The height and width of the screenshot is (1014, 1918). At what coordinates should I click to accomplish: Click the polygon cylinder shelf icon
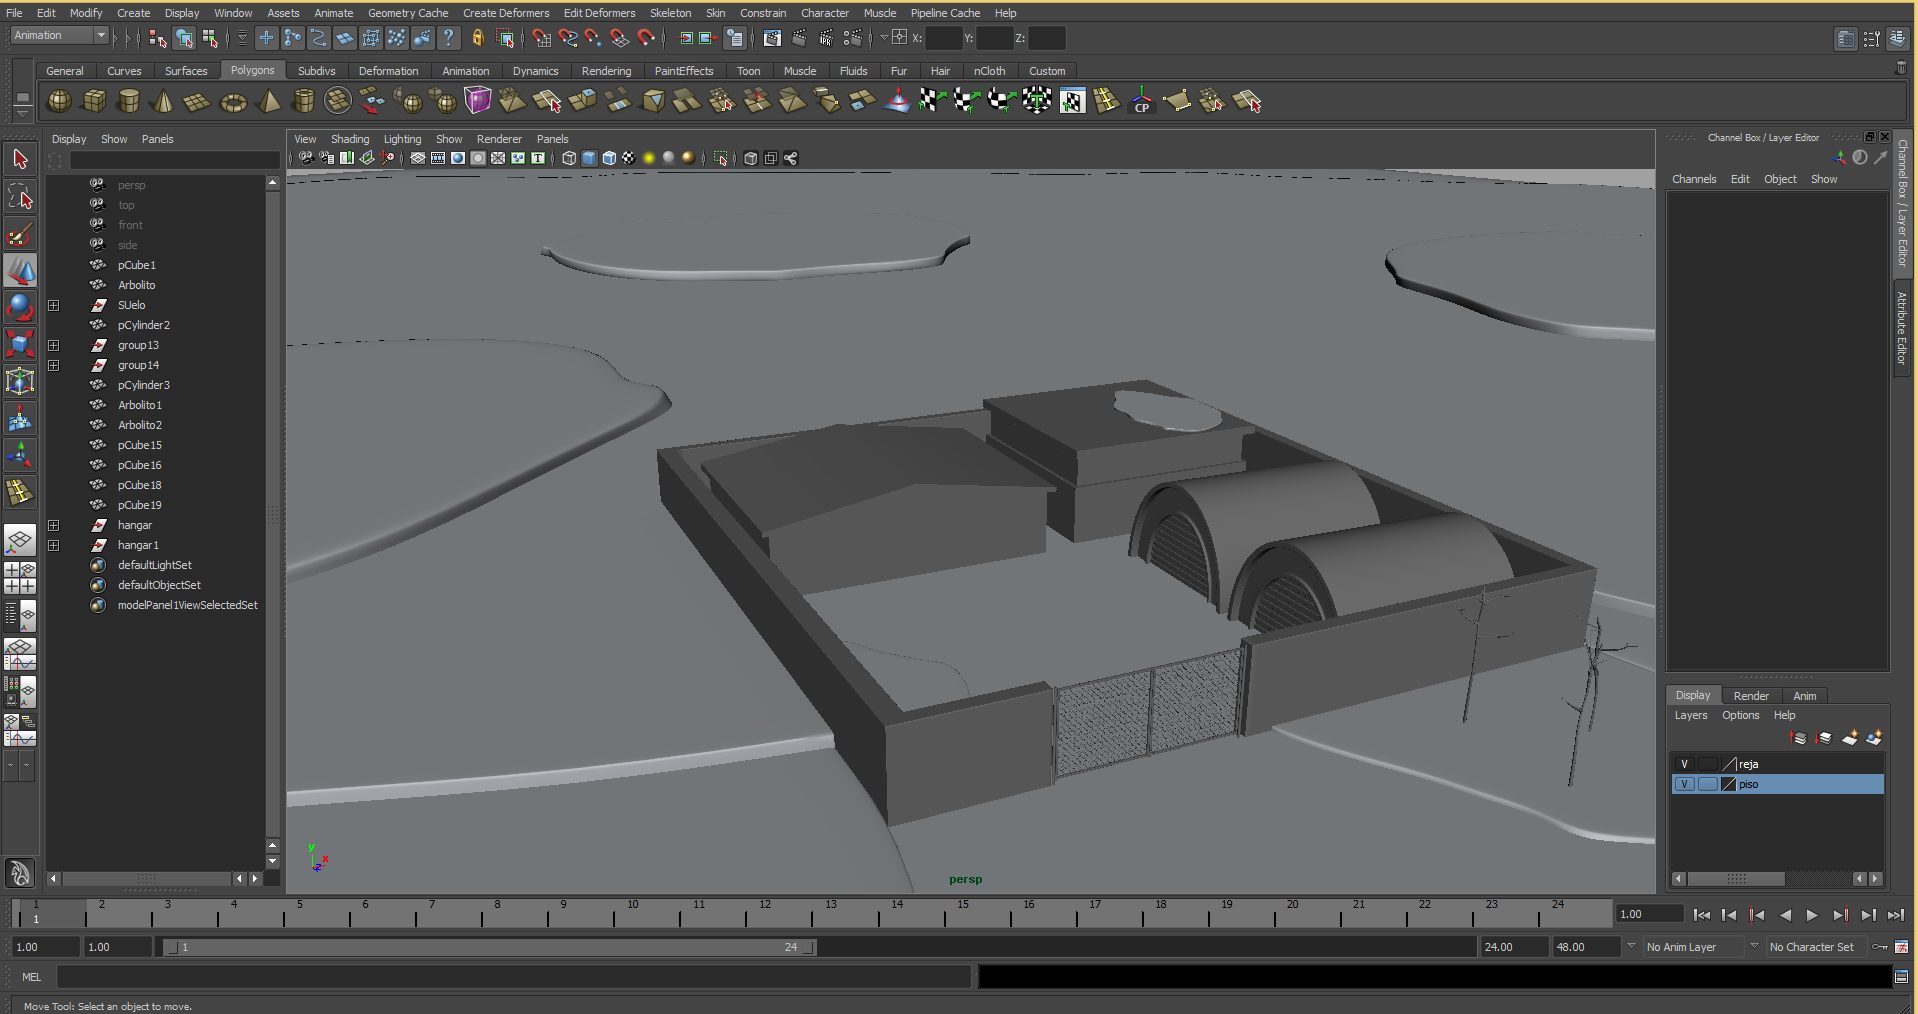click(129, 101)
